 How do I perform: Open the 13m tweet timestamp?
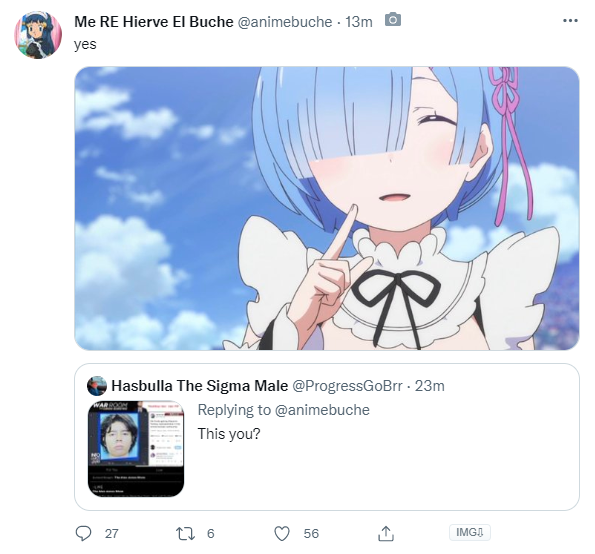pos(359,22)
